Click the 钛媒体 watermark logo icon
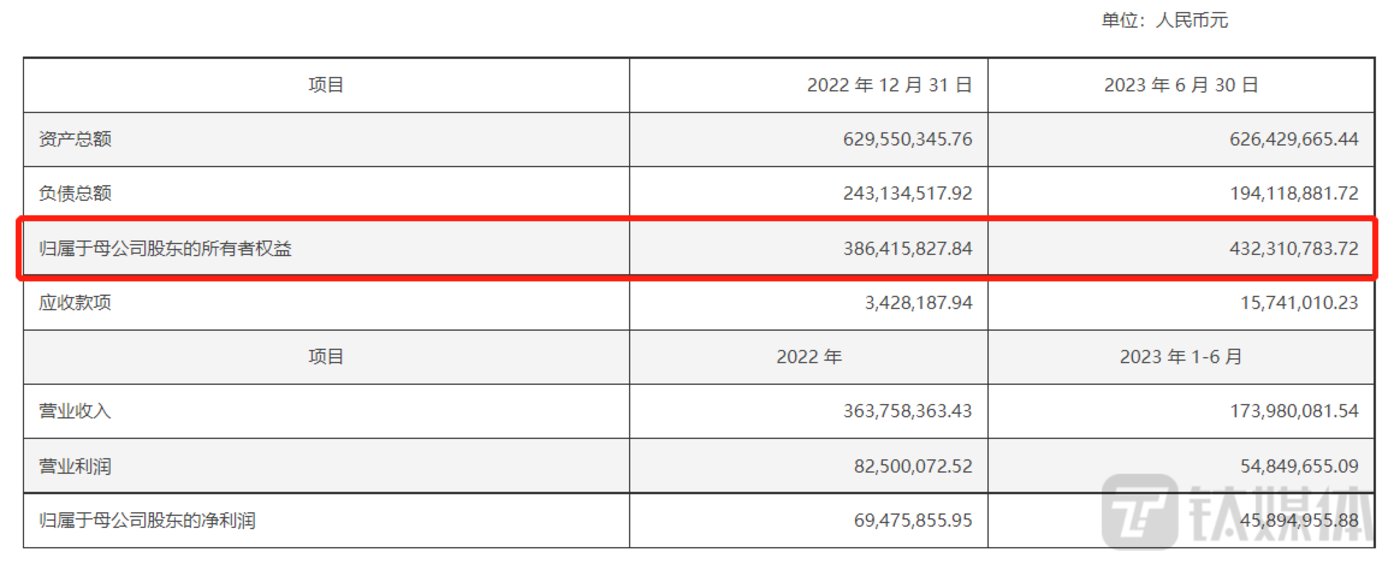This screenshot has height=576, width=1400. point(1140,510)
